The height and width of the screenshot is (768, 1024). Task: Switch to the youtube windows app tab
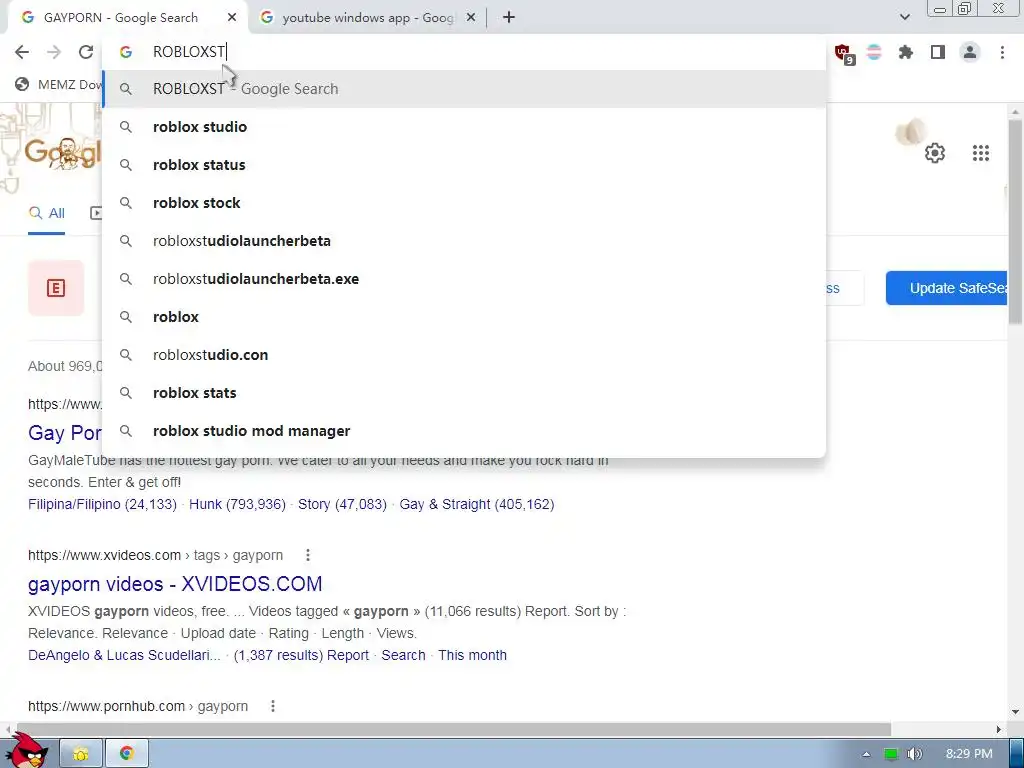[368, 18]
